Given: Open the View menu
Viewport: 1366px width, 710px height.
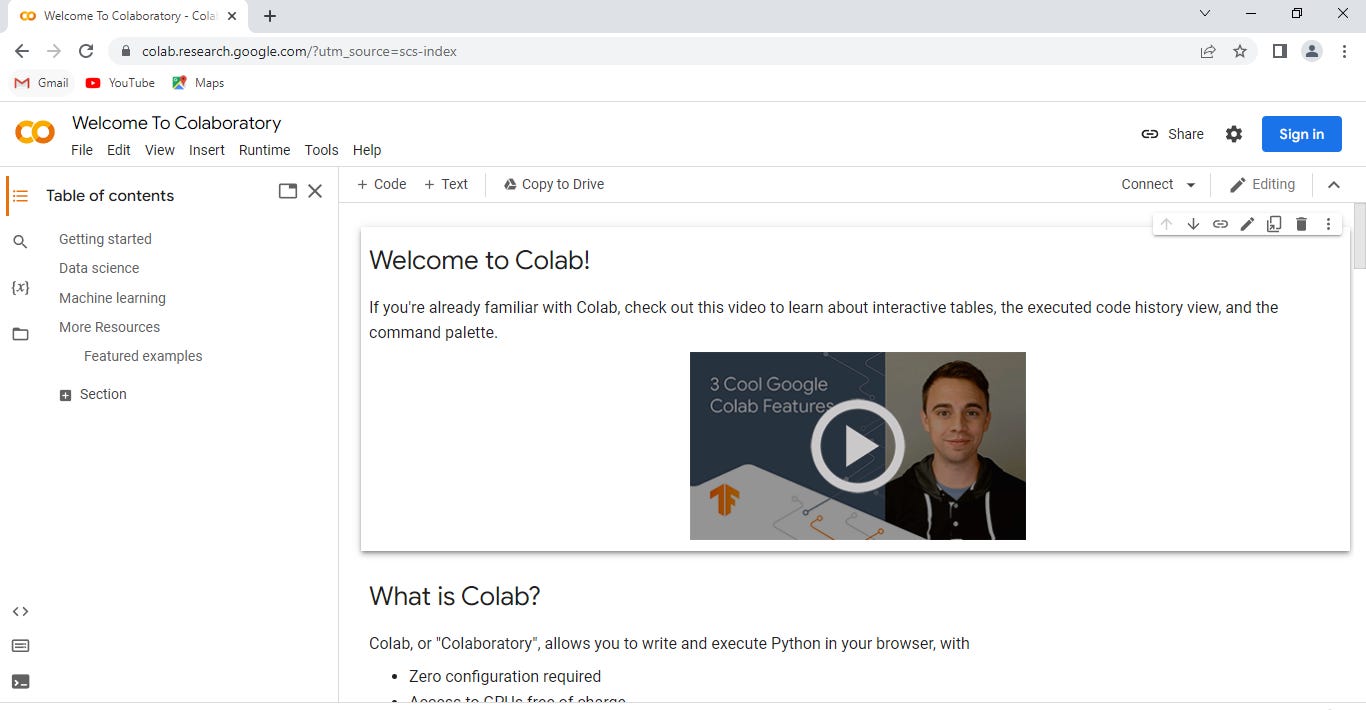Looking at the screenshot, I should click(160, 150).
